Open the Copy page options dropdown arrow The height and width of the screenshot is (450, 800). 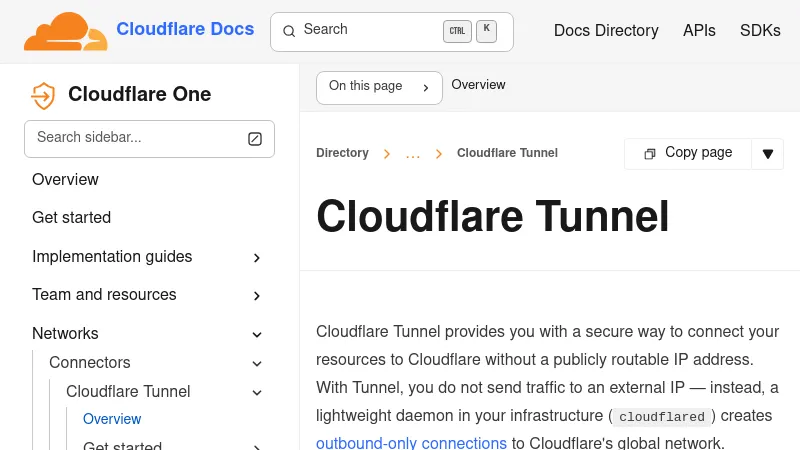[x=768, y=154]
